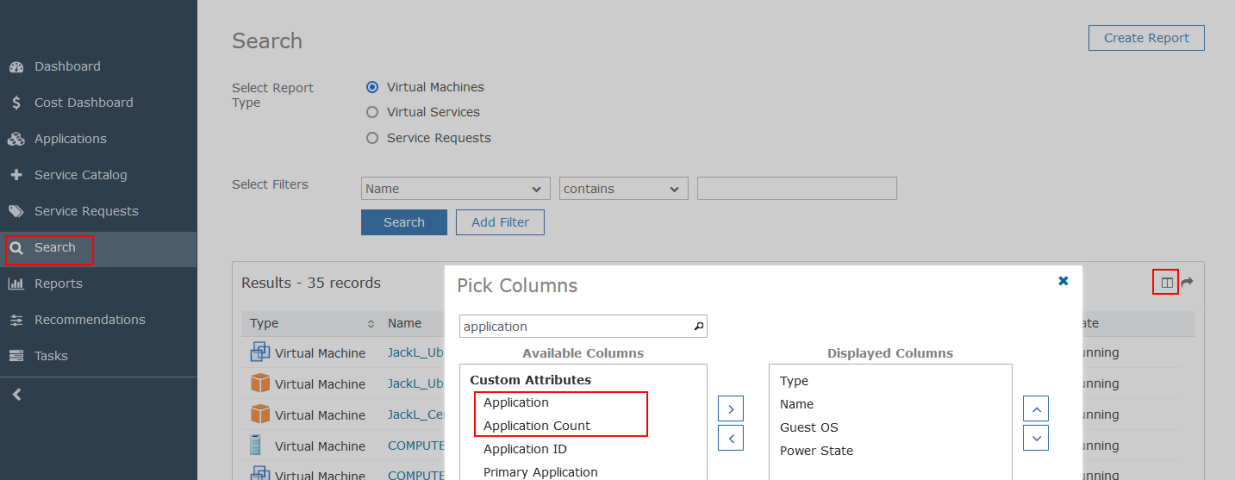Click the magnifier icon in column search

tap(698, 326)
